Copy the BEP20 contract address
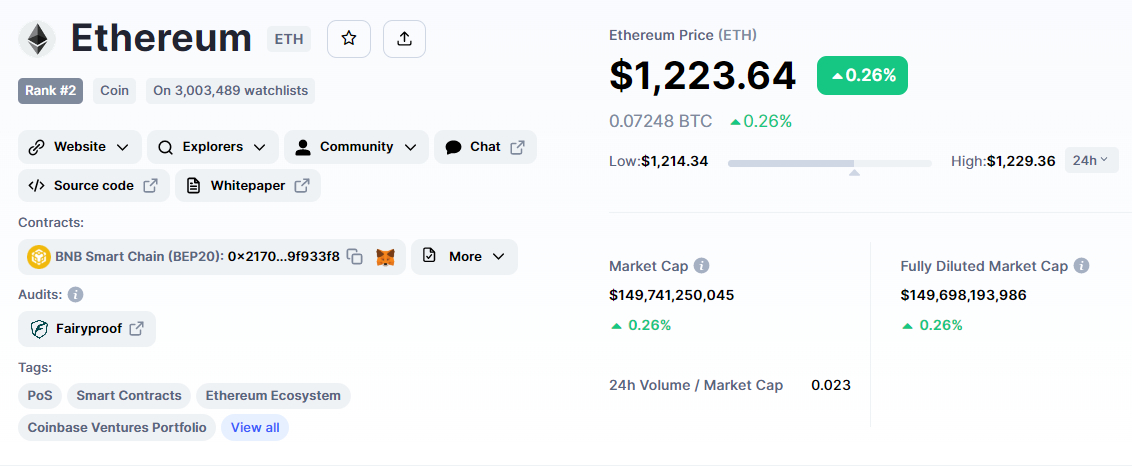Screen dimensions: 1132x468 pos(354,256)
